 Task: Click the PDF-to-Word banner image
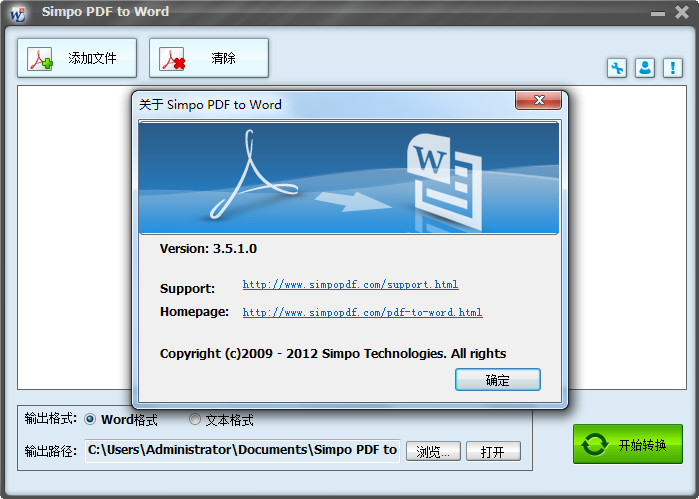pos(349,177)
